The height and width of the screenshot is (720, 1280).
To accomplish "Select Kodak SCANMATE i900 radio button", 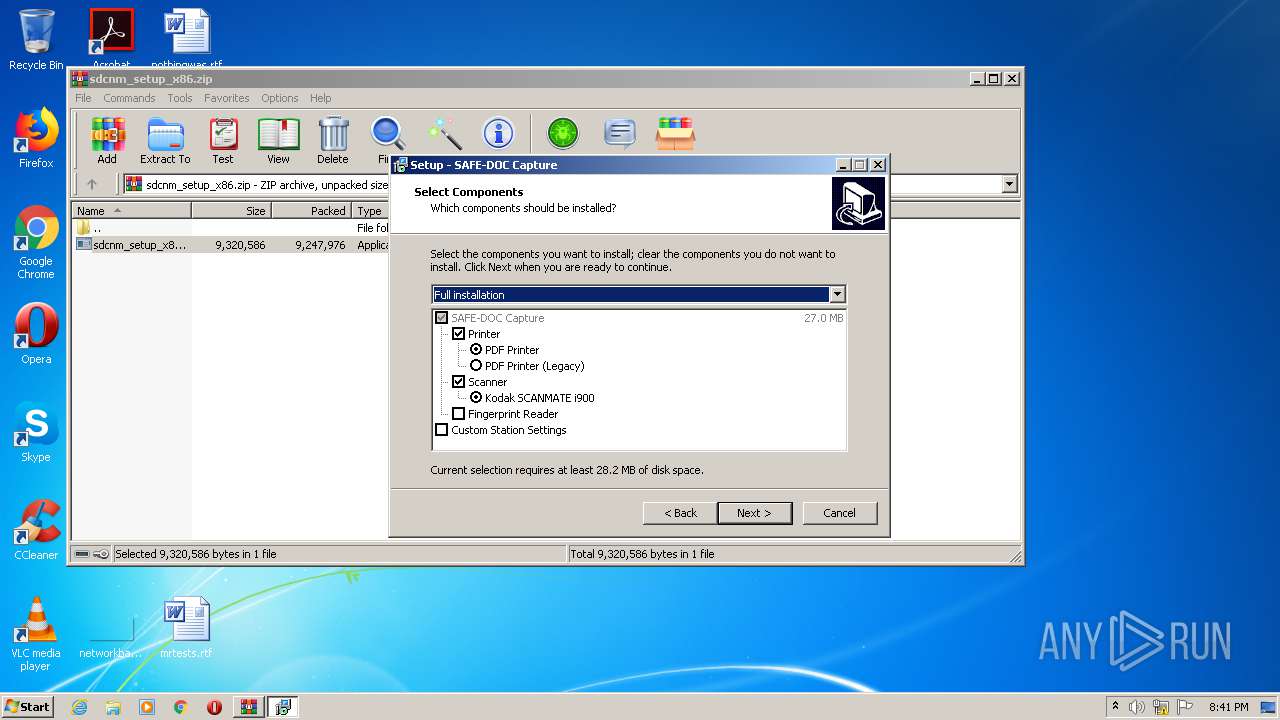I will tap(476, 398).
